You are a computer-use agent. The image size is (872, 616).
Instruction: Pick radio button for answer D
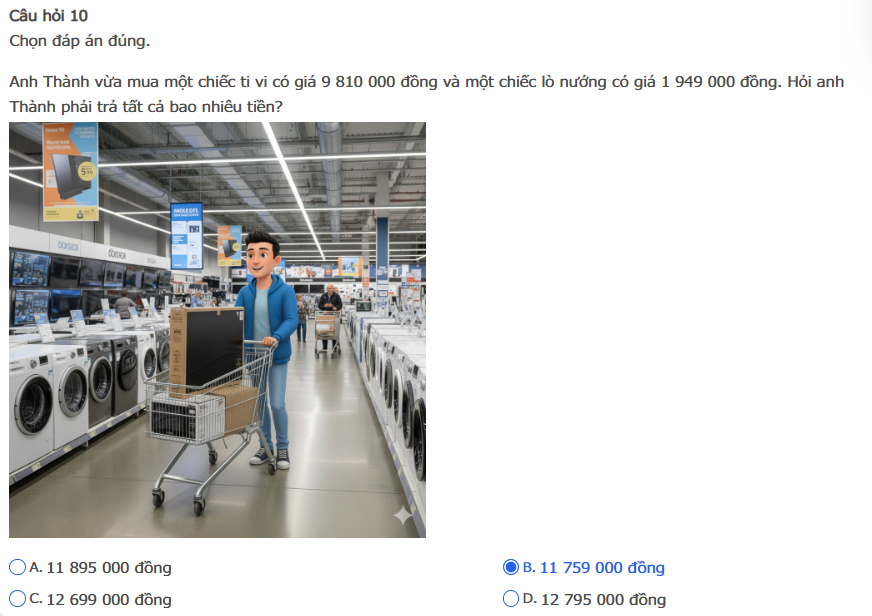pos(511,599)
